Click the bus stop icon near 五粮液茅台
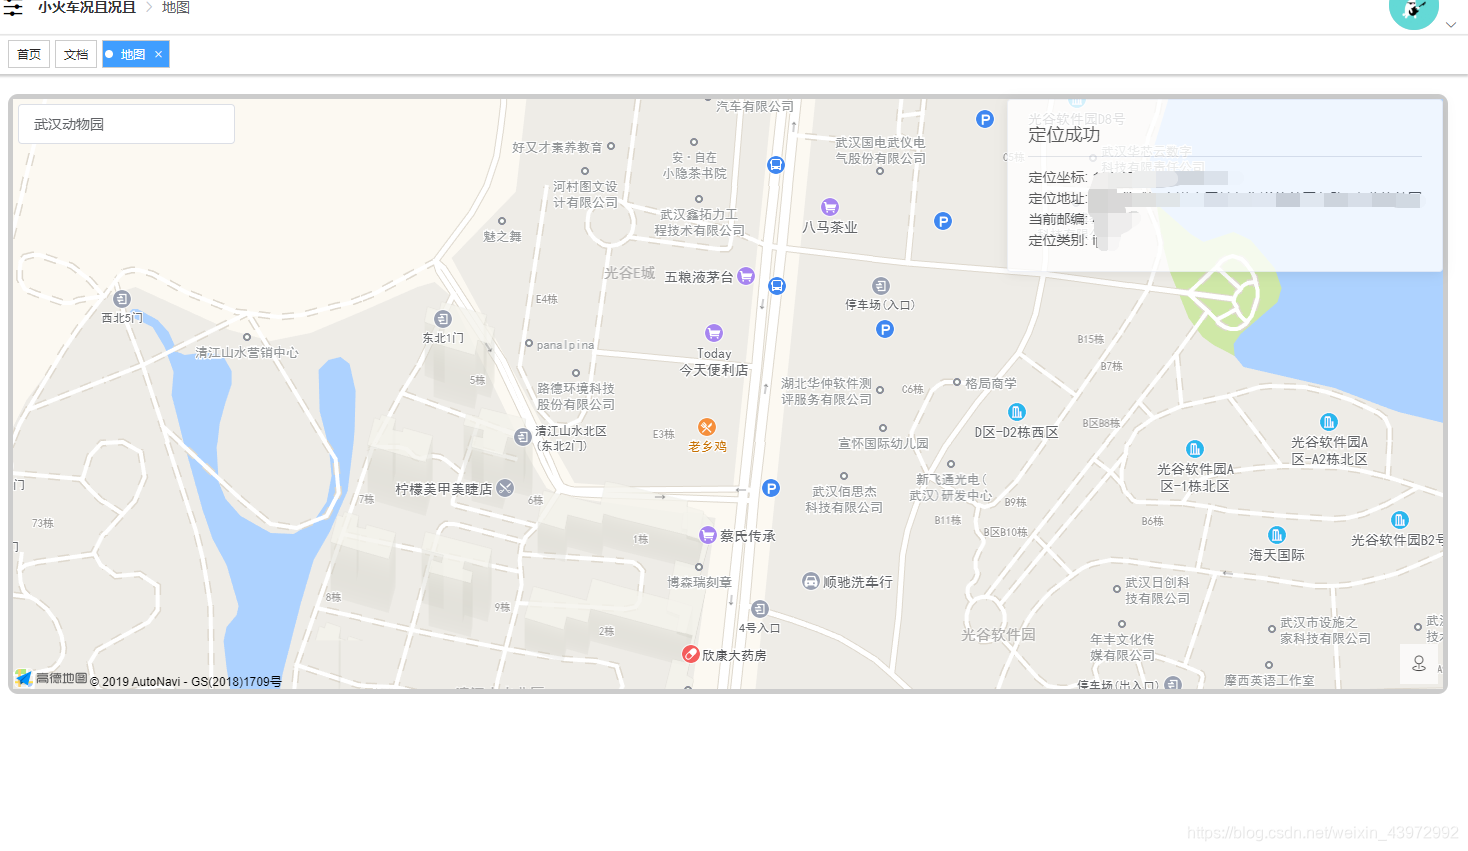This screenshot has height=851, width=1468. 777,286
